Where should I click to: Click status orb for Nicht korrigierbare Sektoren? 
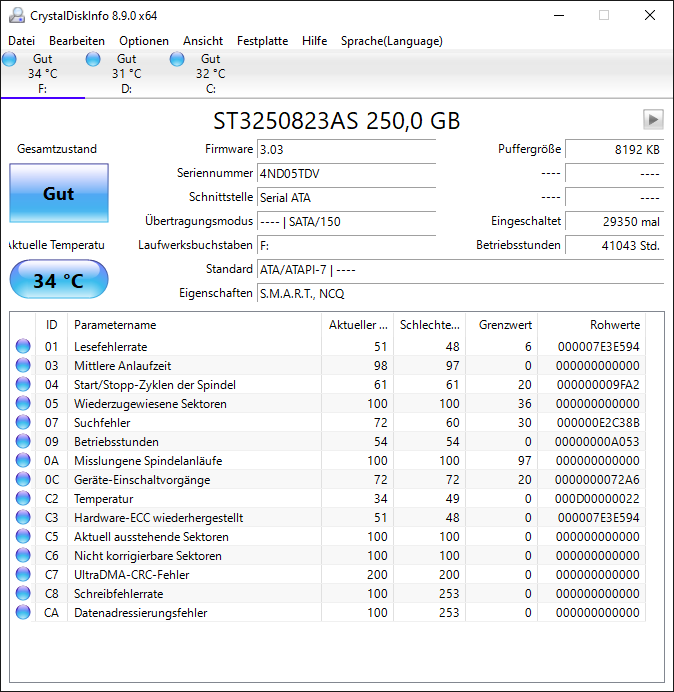click(23, 555)
